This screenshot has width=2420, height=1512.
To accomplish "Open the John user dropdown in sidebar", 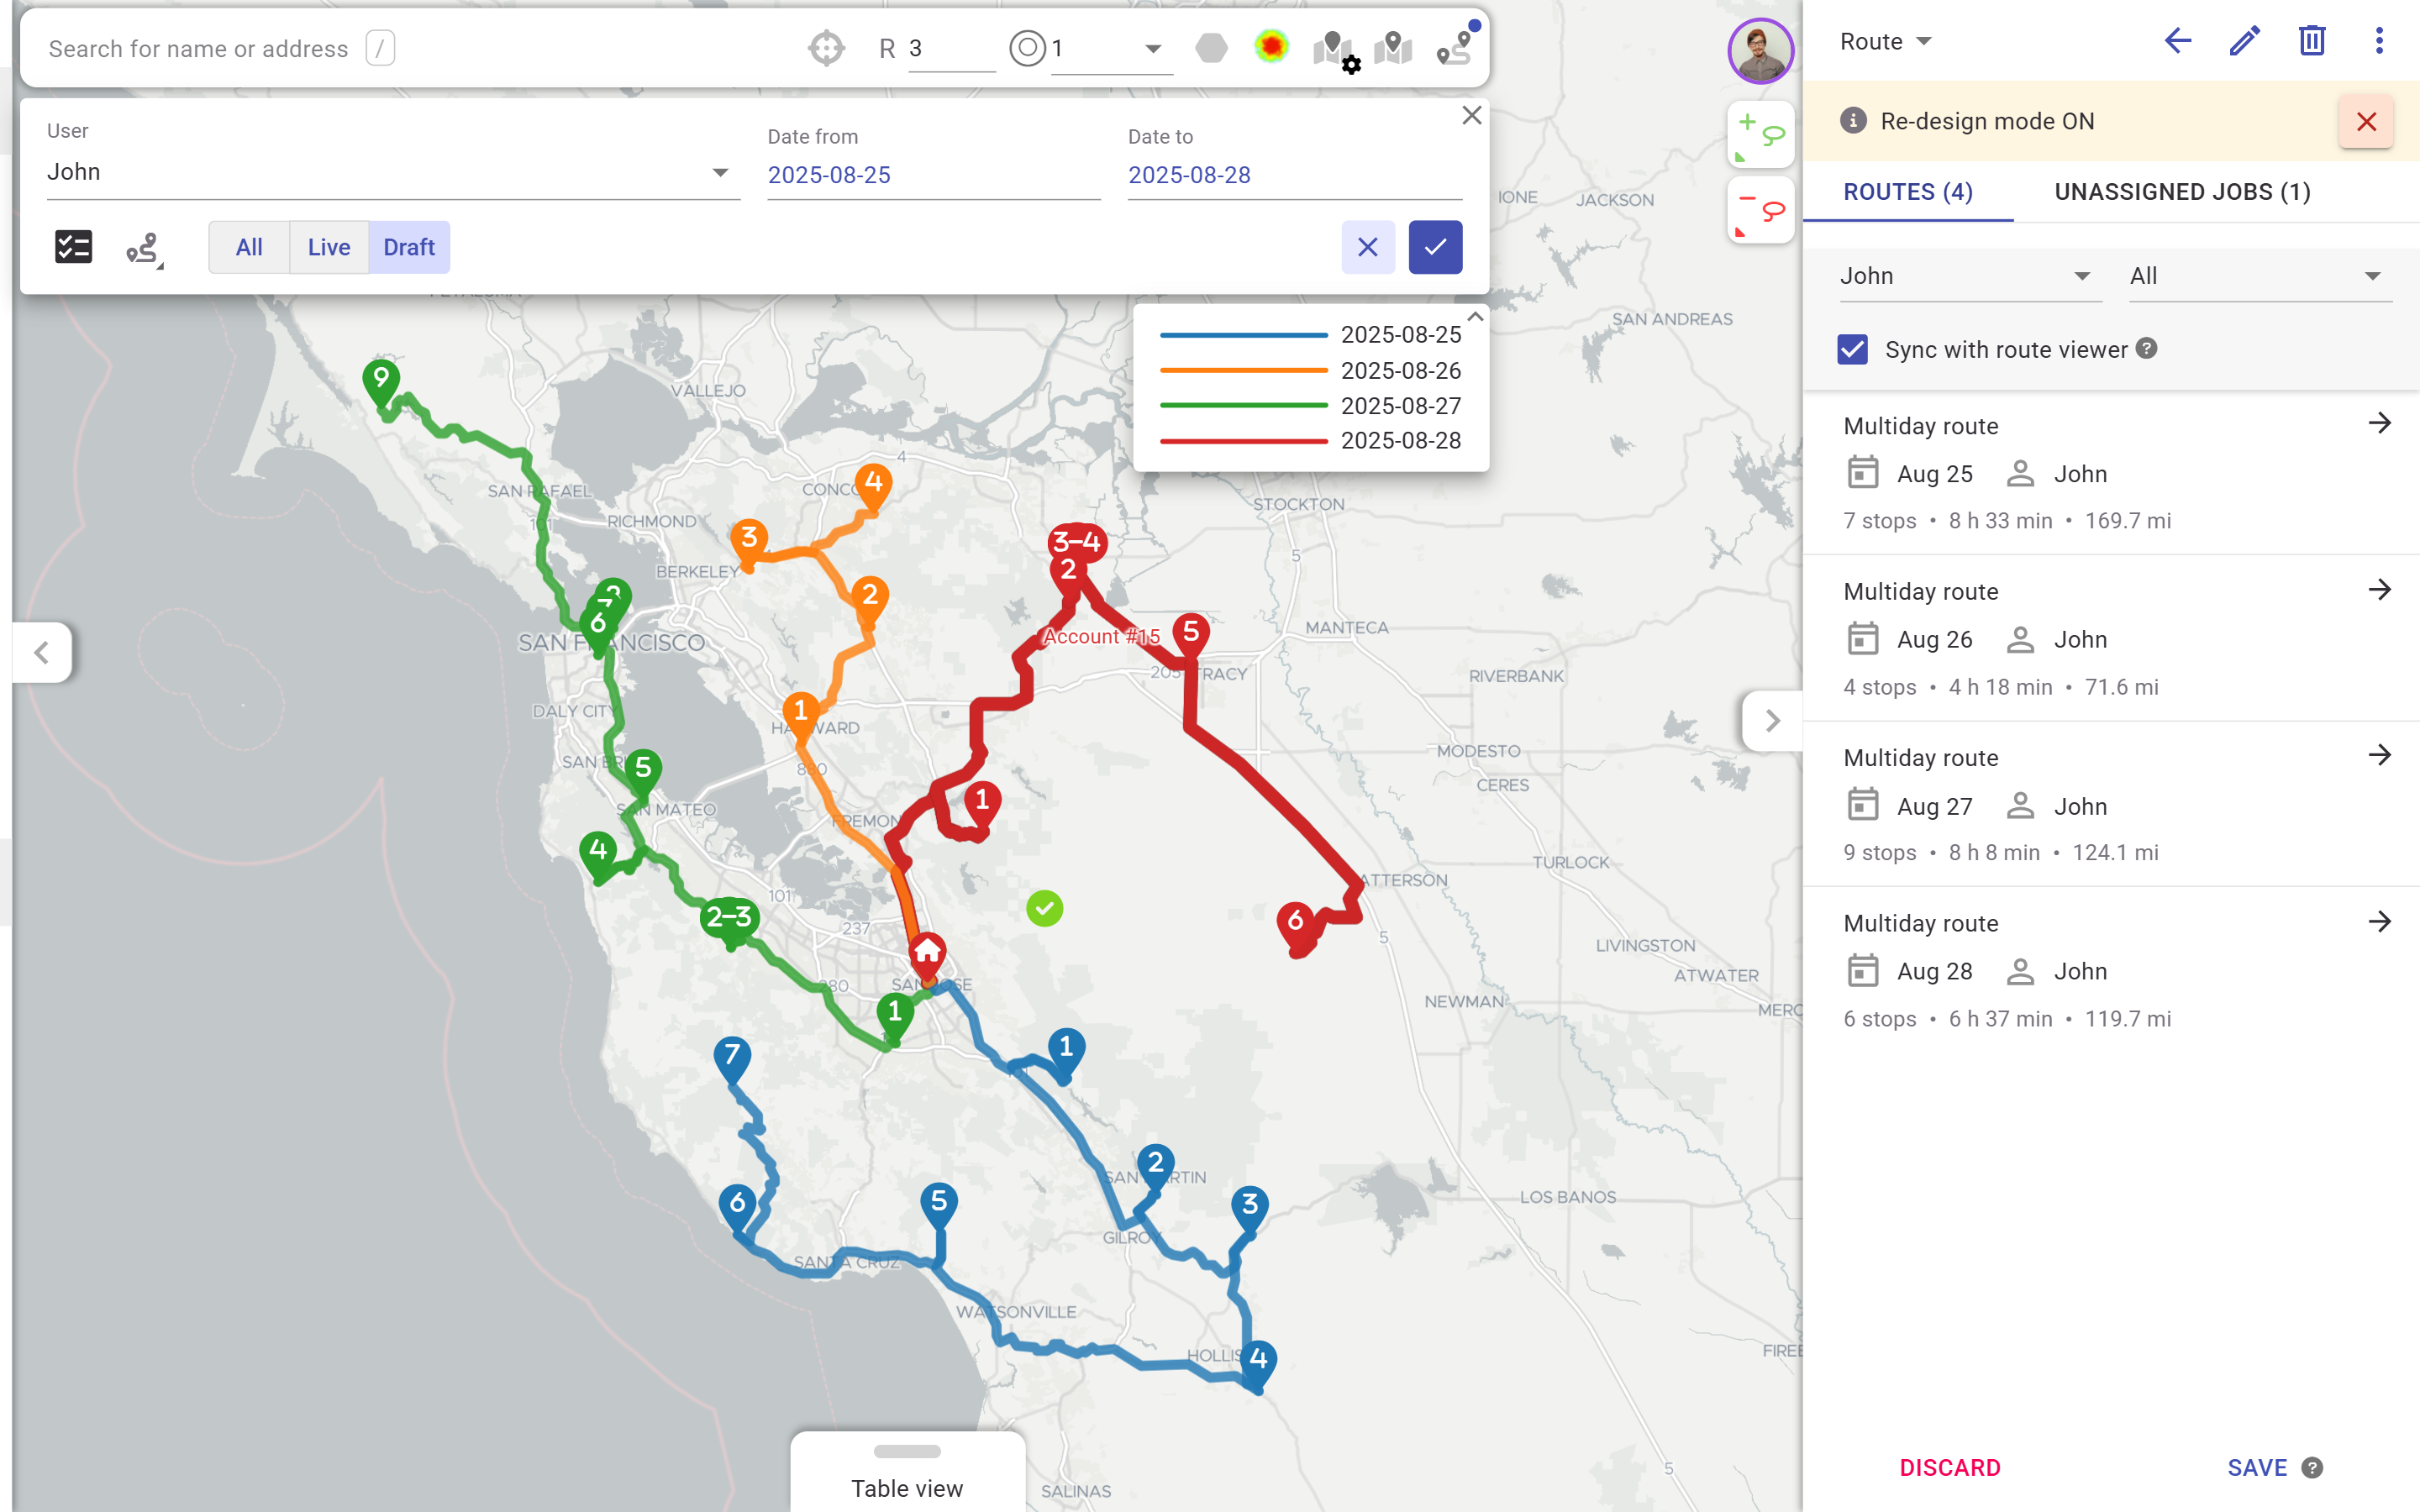I will (x=1968, y=276).
